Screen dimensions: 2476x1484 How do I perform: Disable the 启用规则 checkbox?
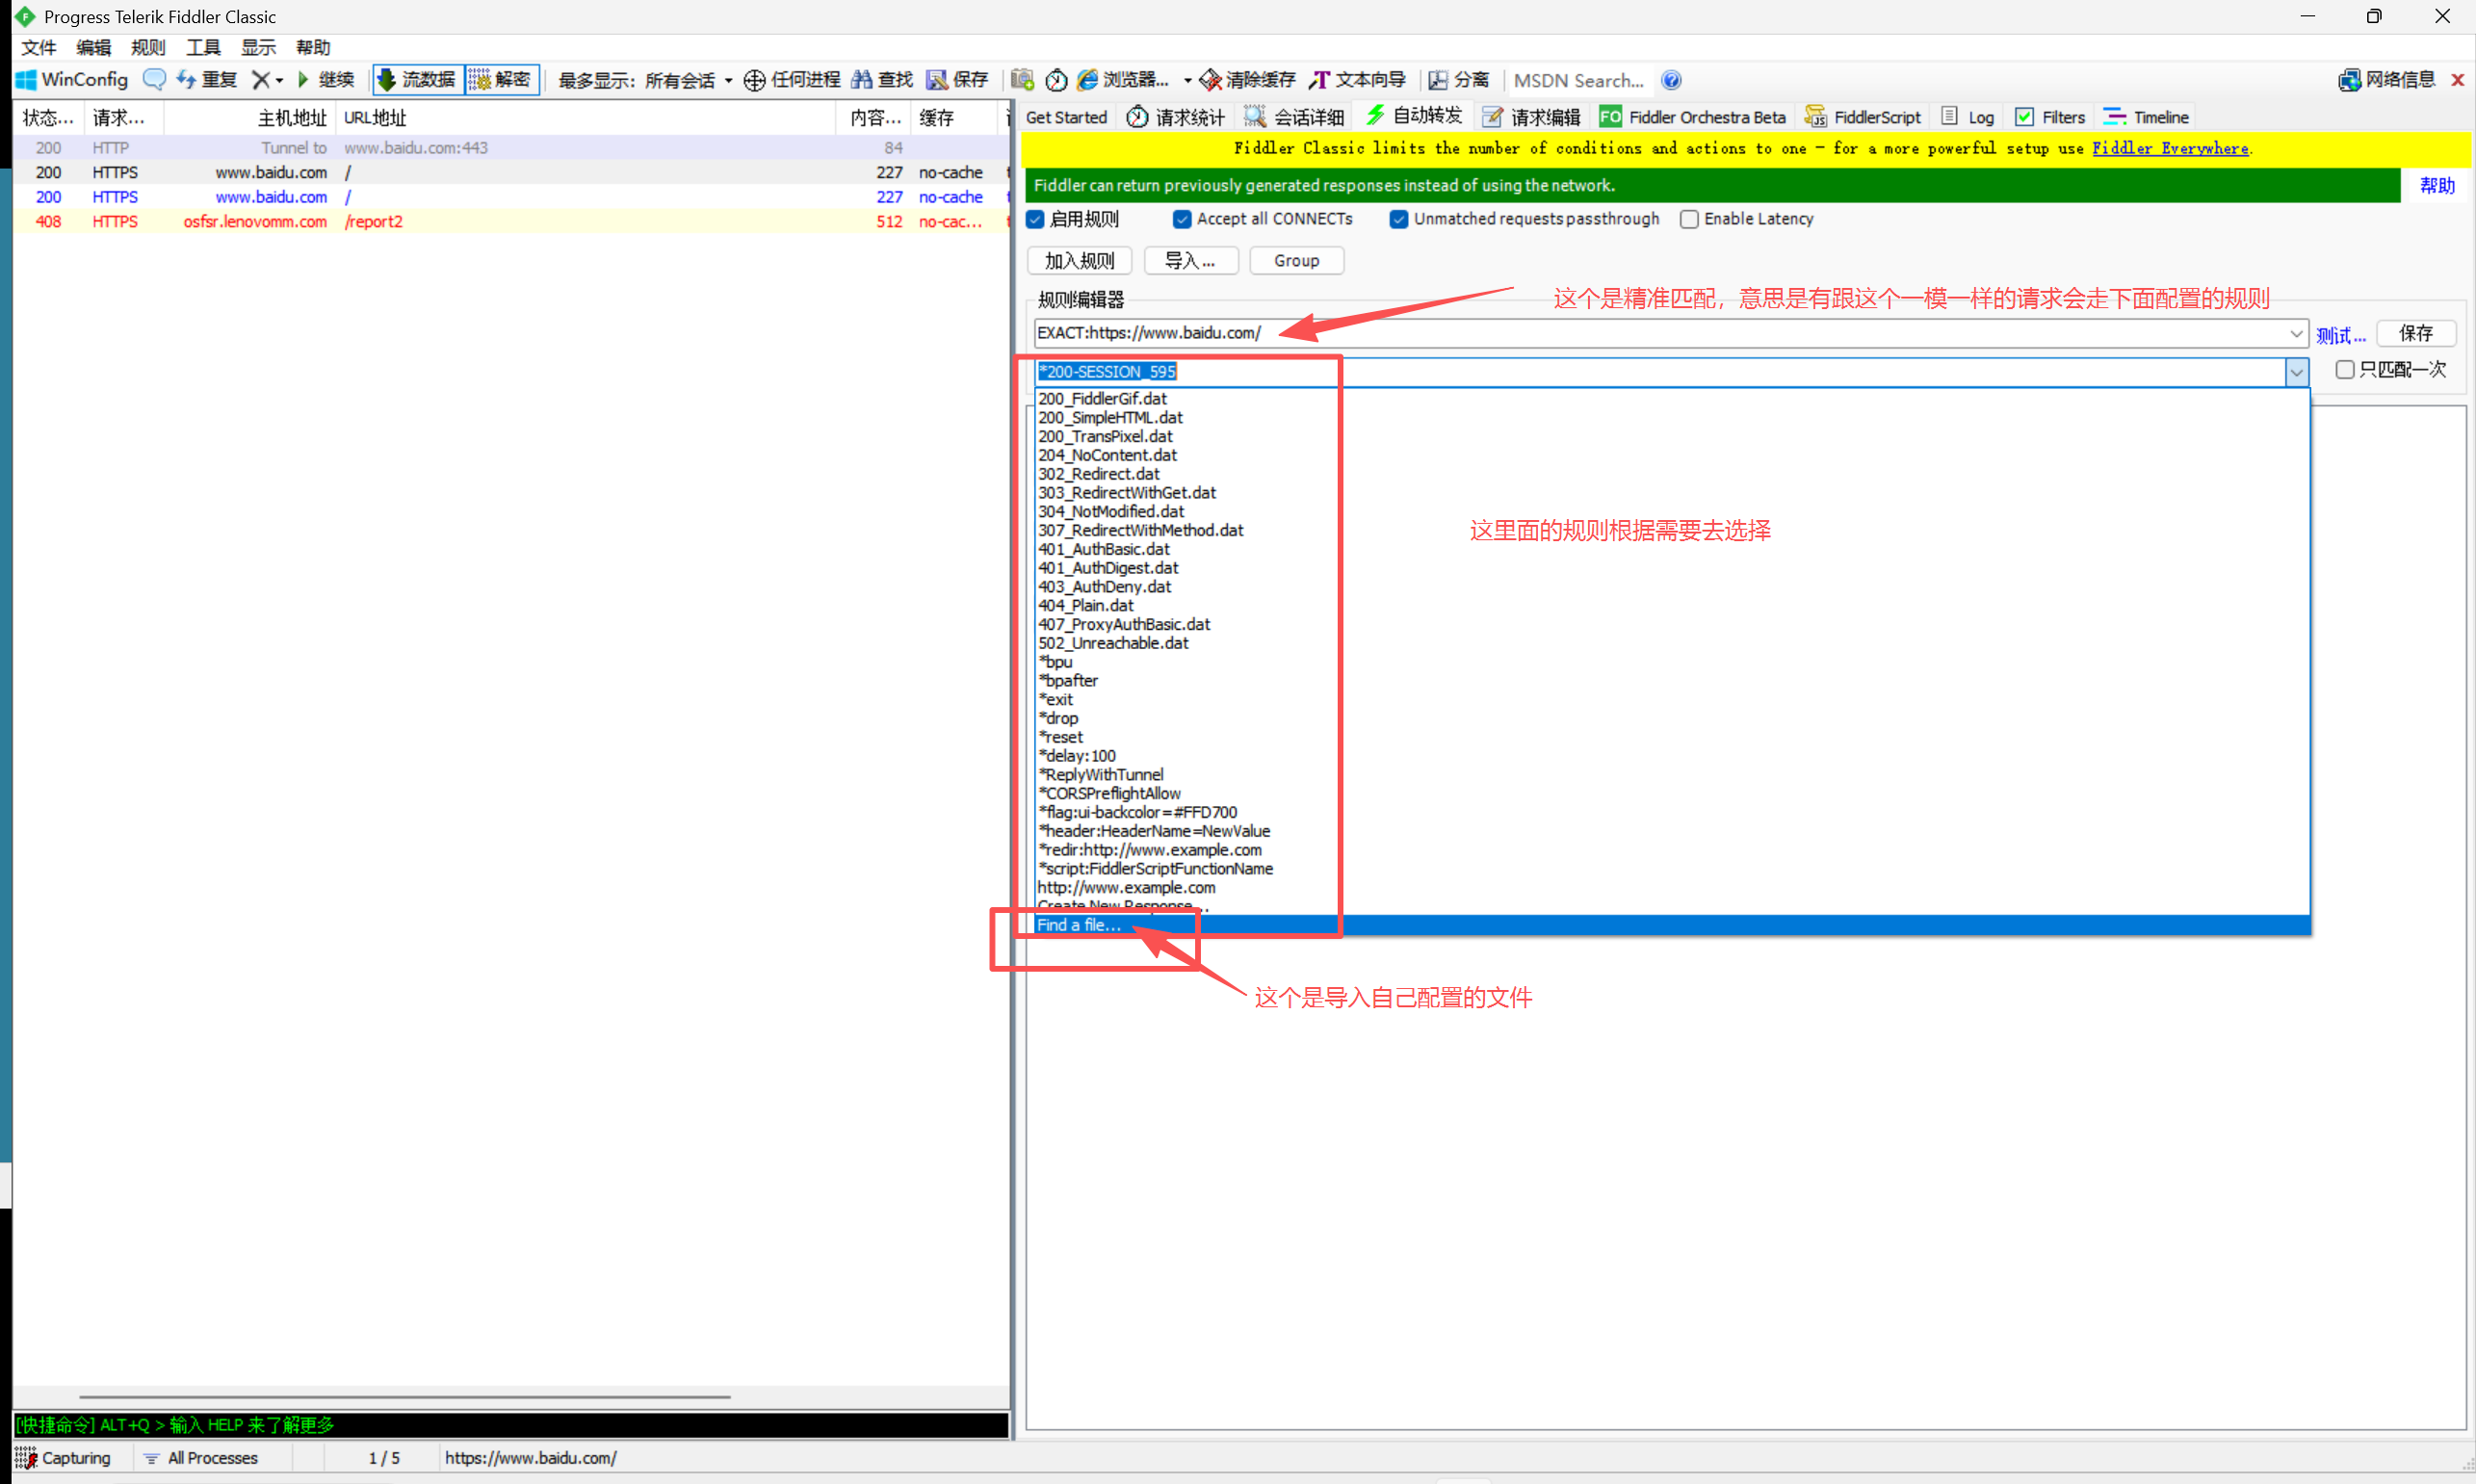point(1036,219)
